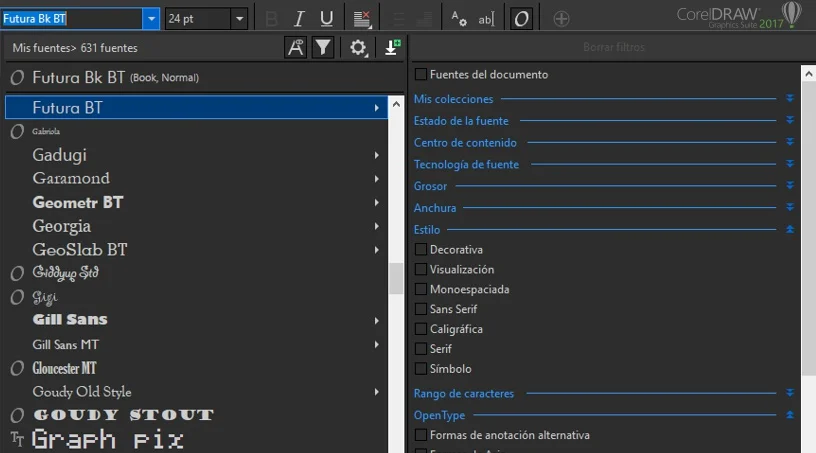The height and width of the screenshot is (453, 816).
Task: Click the TrueType icon beside Graph Pix
Action: (x=17, y=439)
